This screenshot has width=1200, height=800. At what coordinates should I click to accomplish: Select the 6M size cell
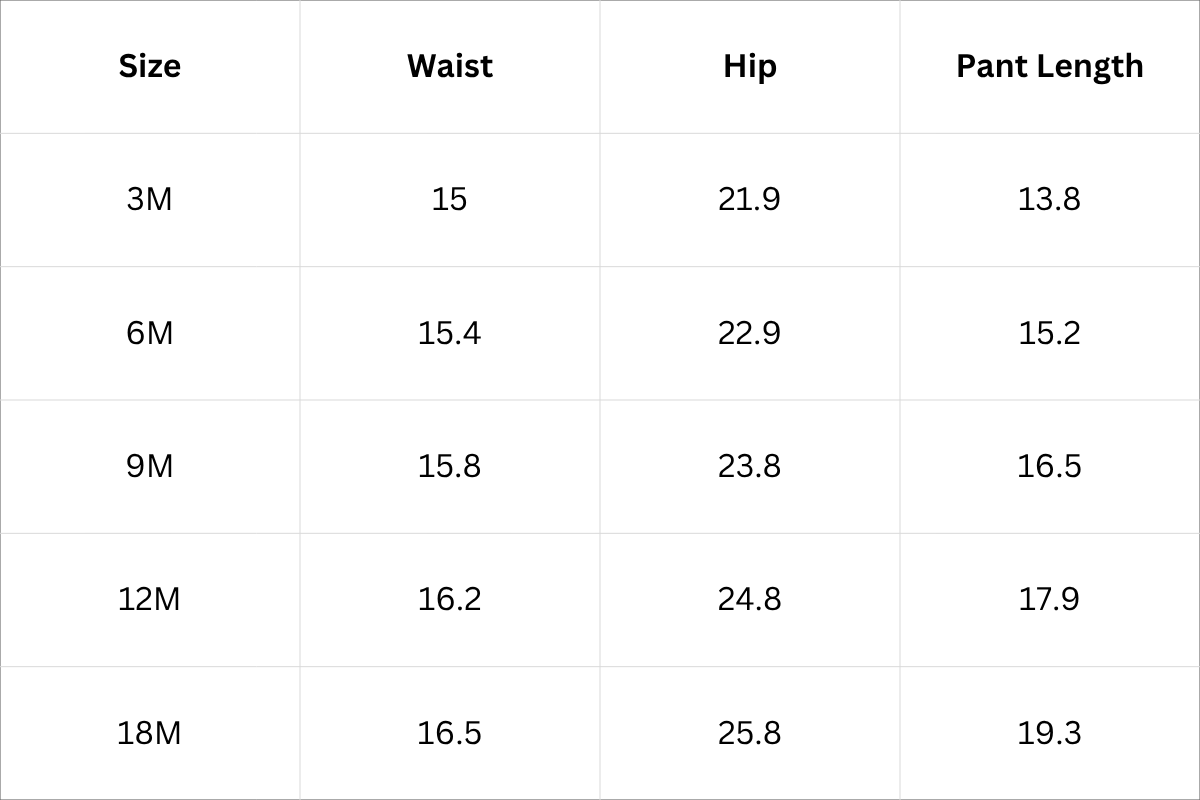tap(150, 333)
